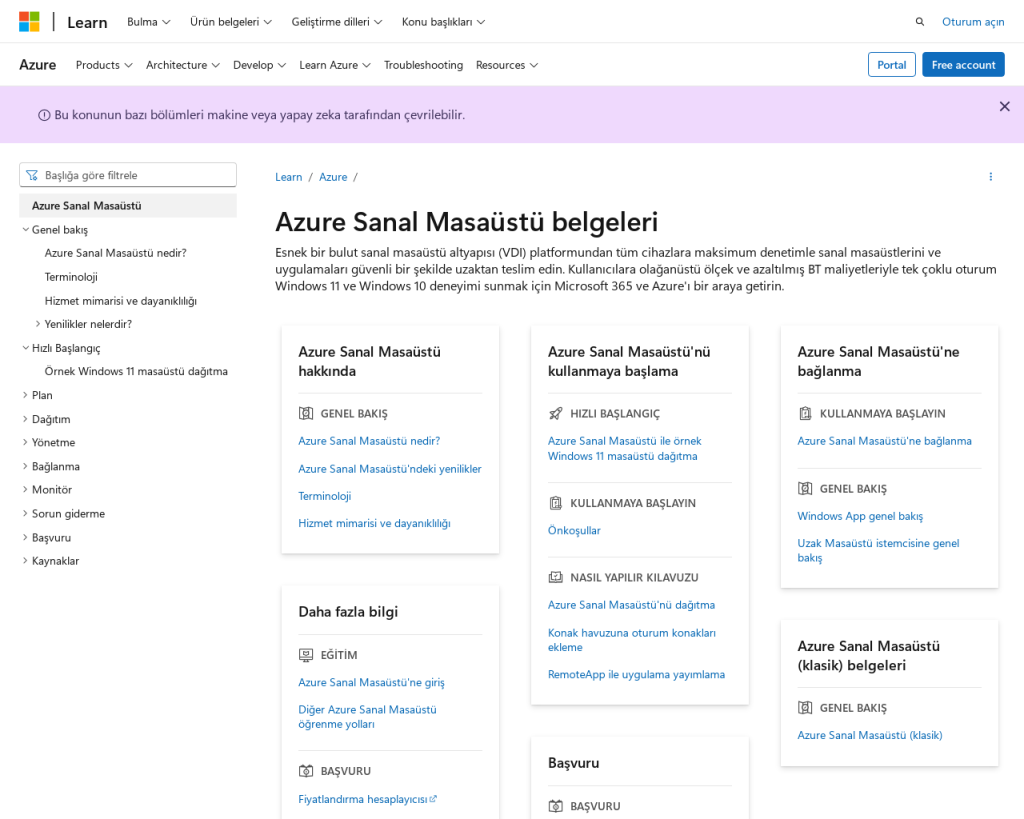This screenshot has height=819, width=1024.
Task: Expand the Dağıtım section
Action: [x=46, y=419]
